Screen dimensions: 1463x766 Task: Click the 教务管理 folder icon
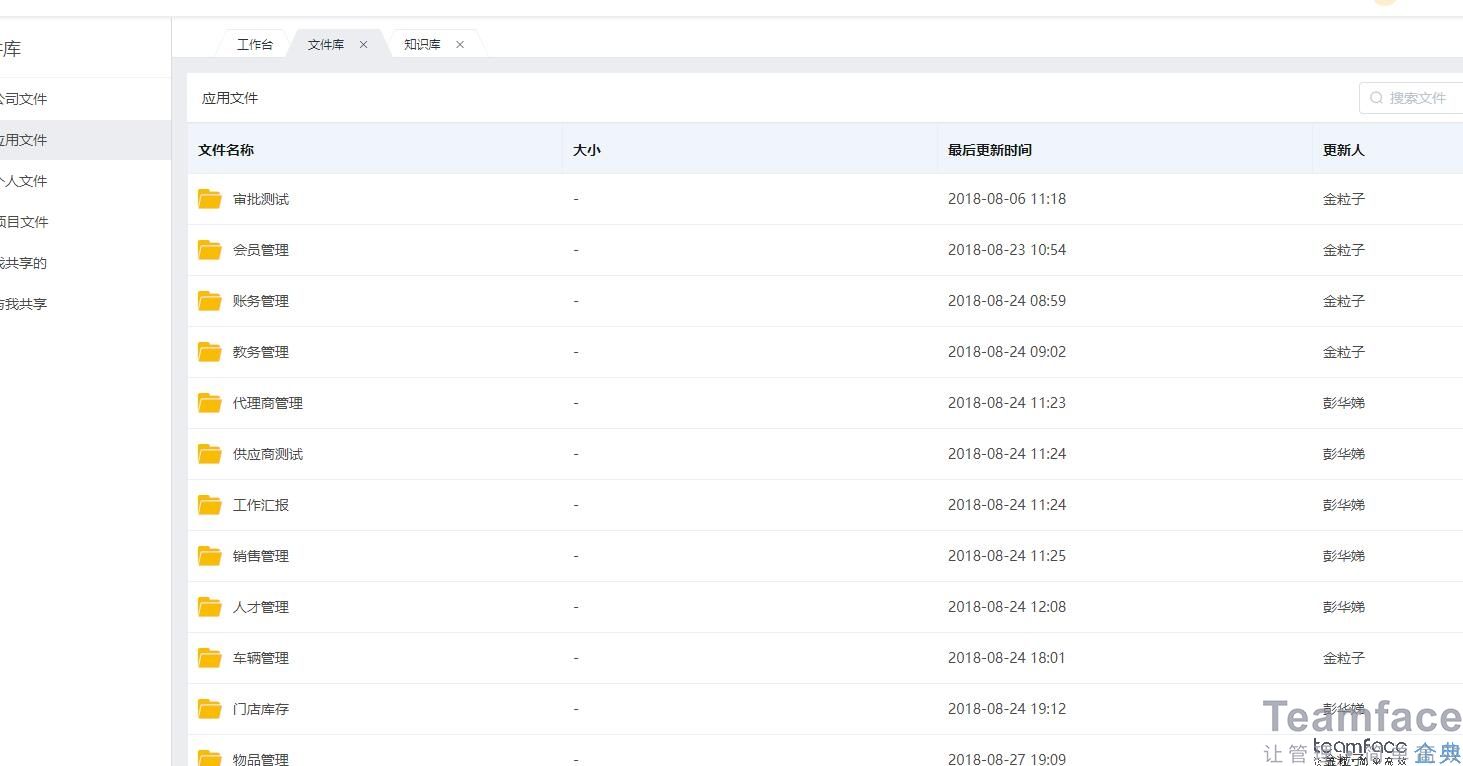tap(209, 352)
